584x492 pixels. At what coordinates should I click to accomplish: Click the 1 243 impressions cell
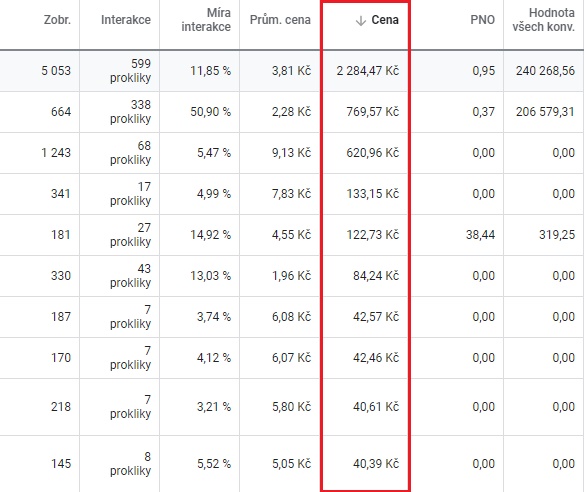coord(56,153)
